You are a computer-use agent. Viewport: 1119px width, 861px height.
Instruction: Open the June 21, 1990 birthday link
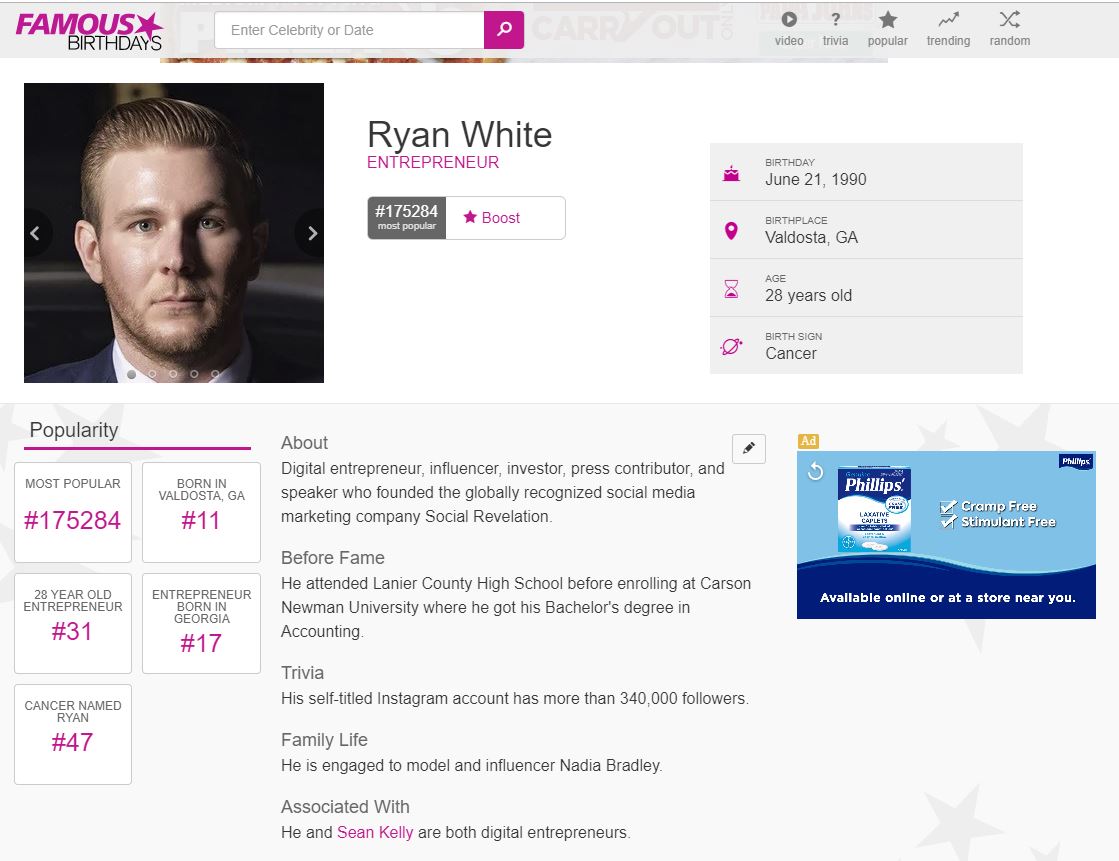[816, 179]
